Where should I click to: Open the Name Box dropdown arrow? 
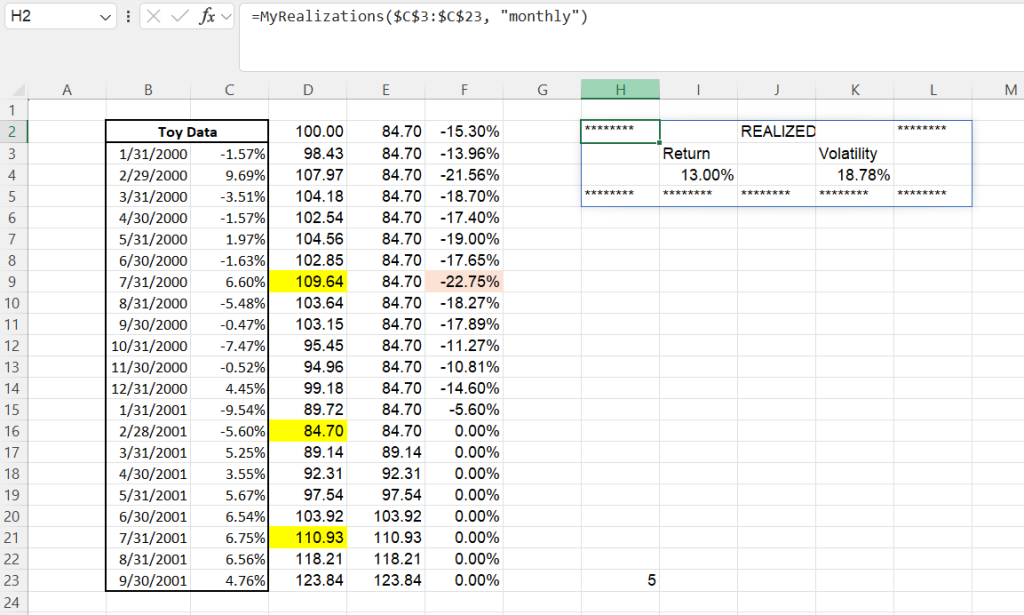click(107, 17)
